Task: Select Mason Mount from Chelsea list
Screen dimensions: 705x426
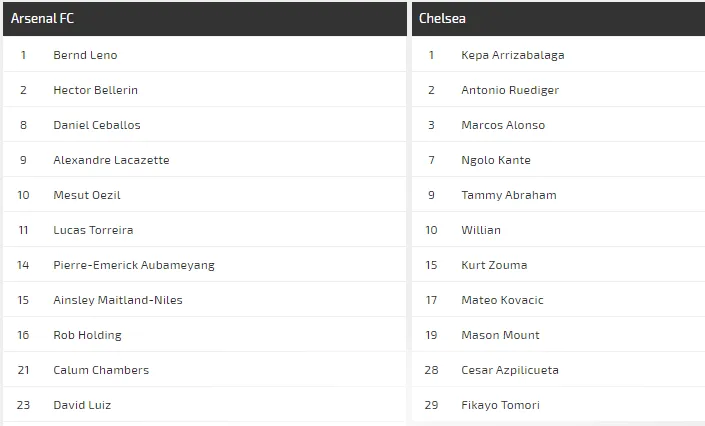Action: point(500,335)
